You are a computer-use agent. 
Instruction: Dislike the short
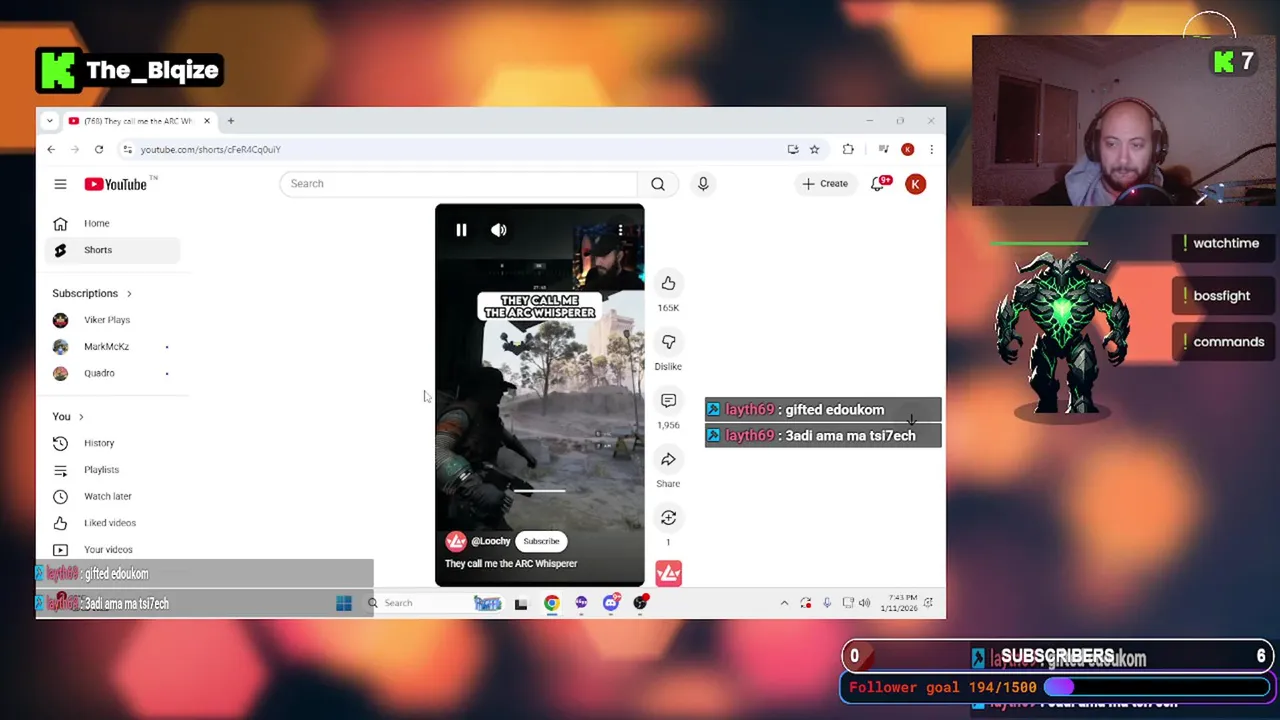point(668,342)
